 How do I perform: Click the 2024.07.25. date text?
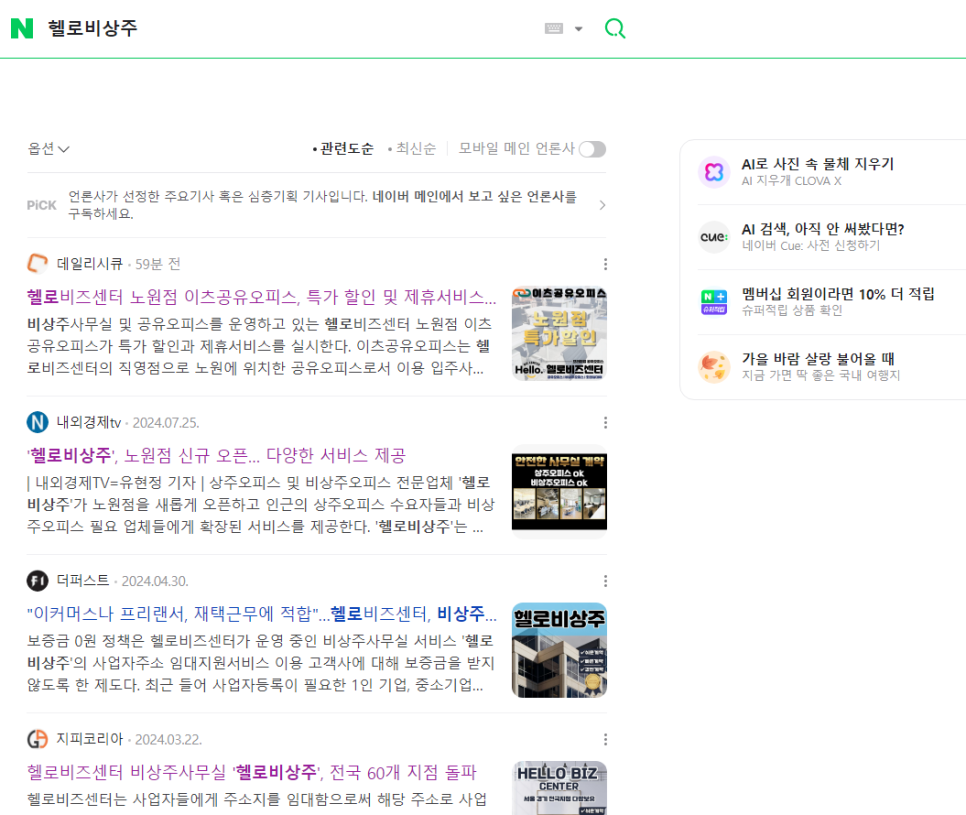(166, 423)
